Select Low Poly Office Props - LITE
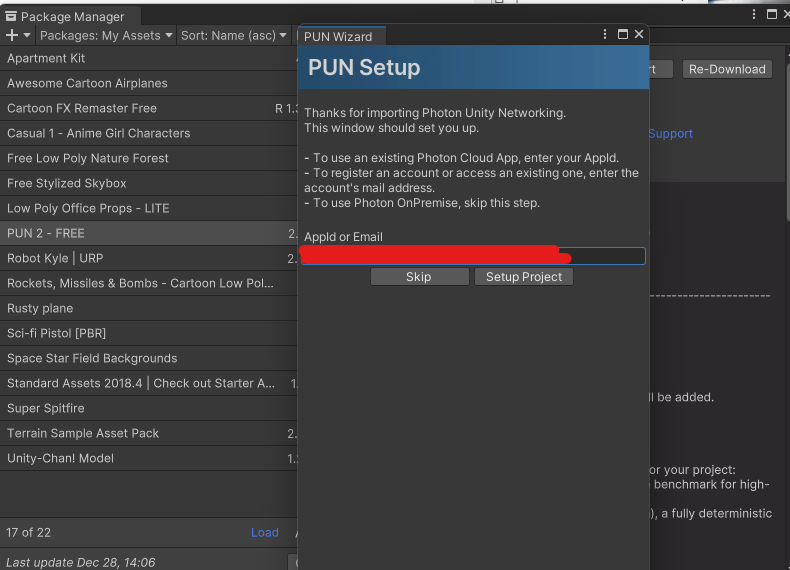Image resolution: width=790 pixels, height=570 pixels. click(149, 208)
